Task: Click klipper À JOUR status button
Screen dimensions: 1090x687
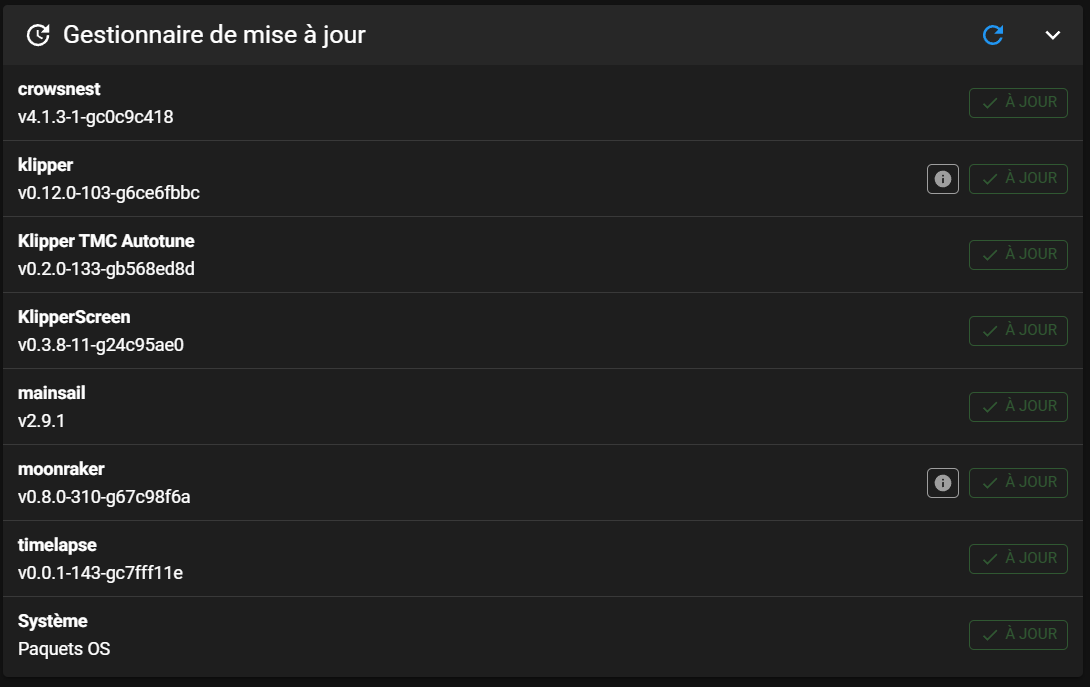Action: tap(1018, 179)
